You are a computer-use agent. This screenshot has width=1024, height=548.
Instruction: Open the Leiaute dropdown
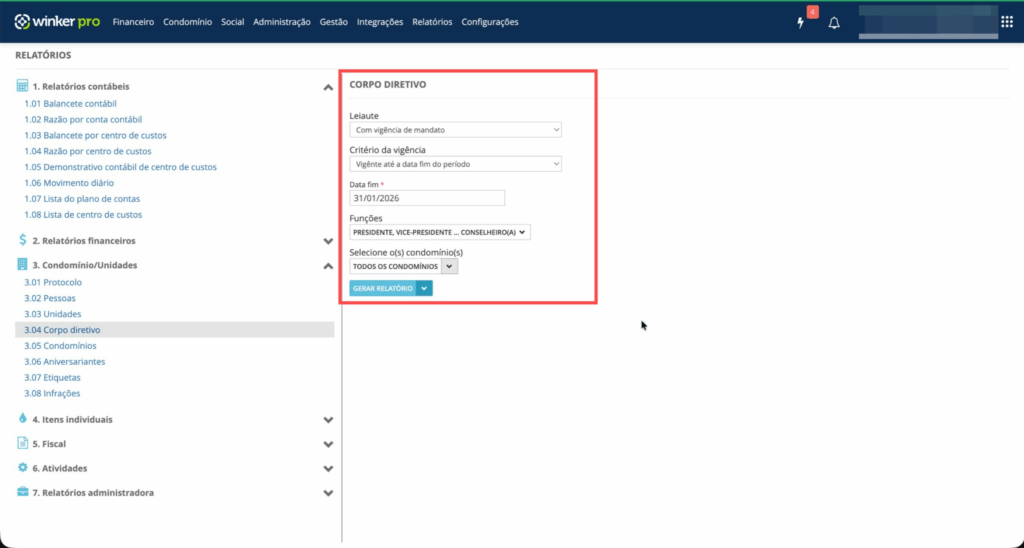[x=455, y=130]
